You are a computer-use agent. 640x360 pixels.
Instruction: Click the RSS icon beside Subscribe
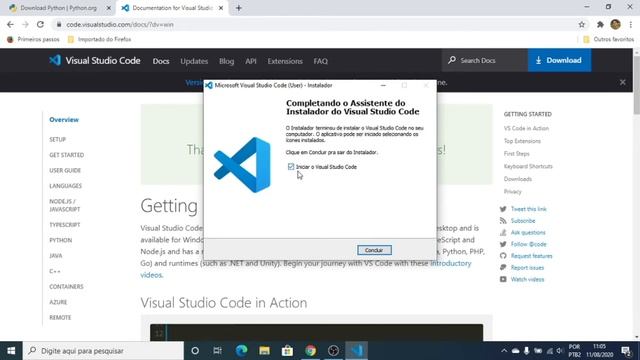503,221
